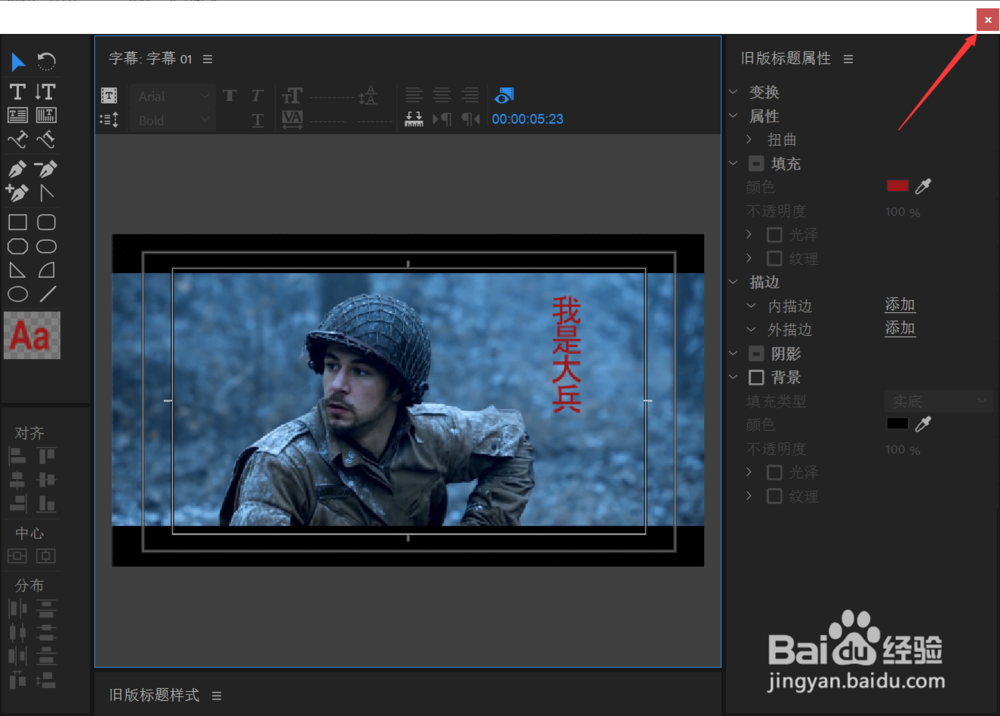Image resolution: width=1000 pixels, height=716 pixels.
Task: Click the 00:00:05:23 timecode
Action: coord(527,119)
